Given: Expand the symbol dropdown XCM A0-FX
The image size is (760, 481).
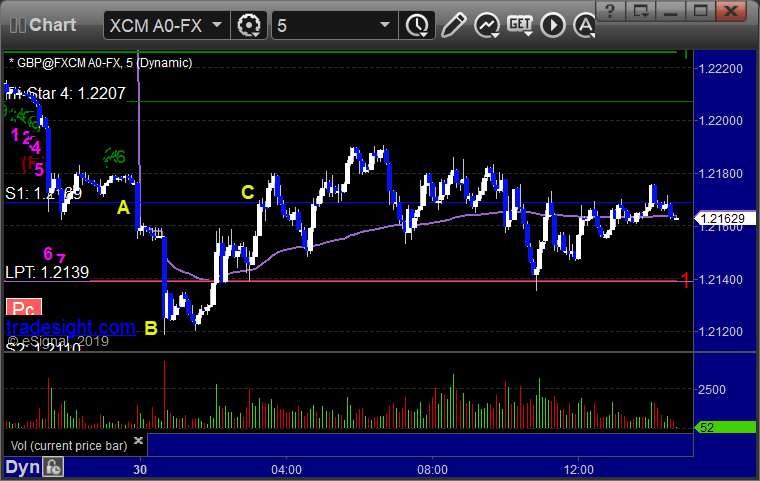Looking at the screenshot, I should point(217,24).
